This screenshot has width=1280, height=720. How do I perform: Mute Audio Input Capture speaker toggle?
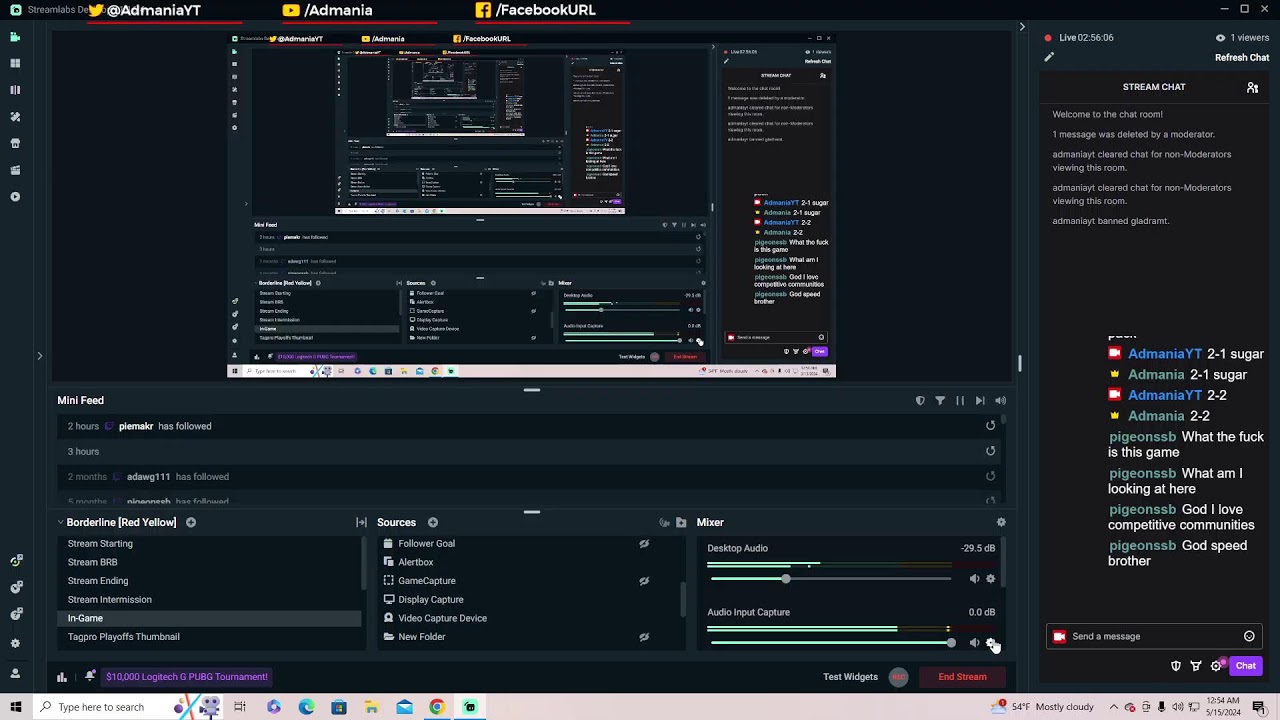coord(974,643)
